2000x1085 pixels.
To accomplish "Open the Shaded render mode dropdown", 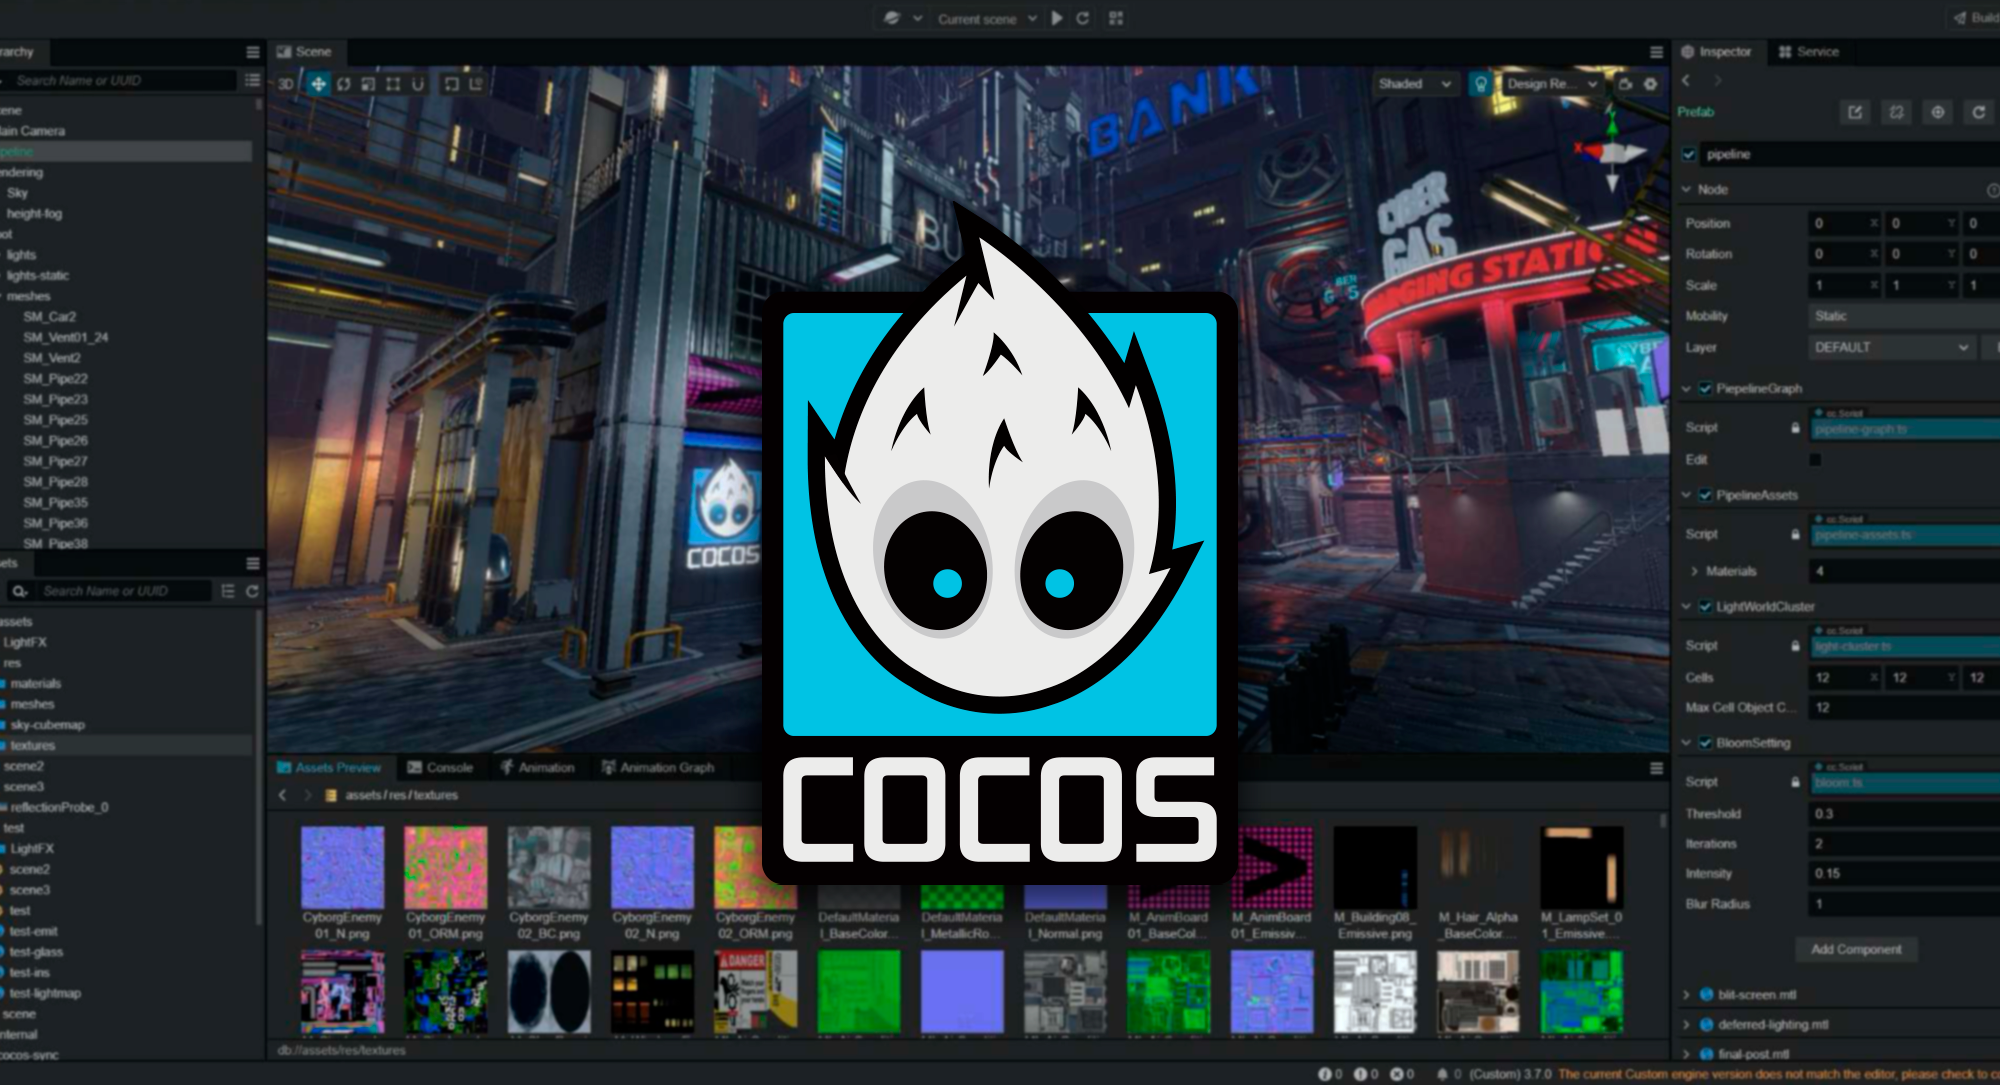I will click(x=1414, y=84).
